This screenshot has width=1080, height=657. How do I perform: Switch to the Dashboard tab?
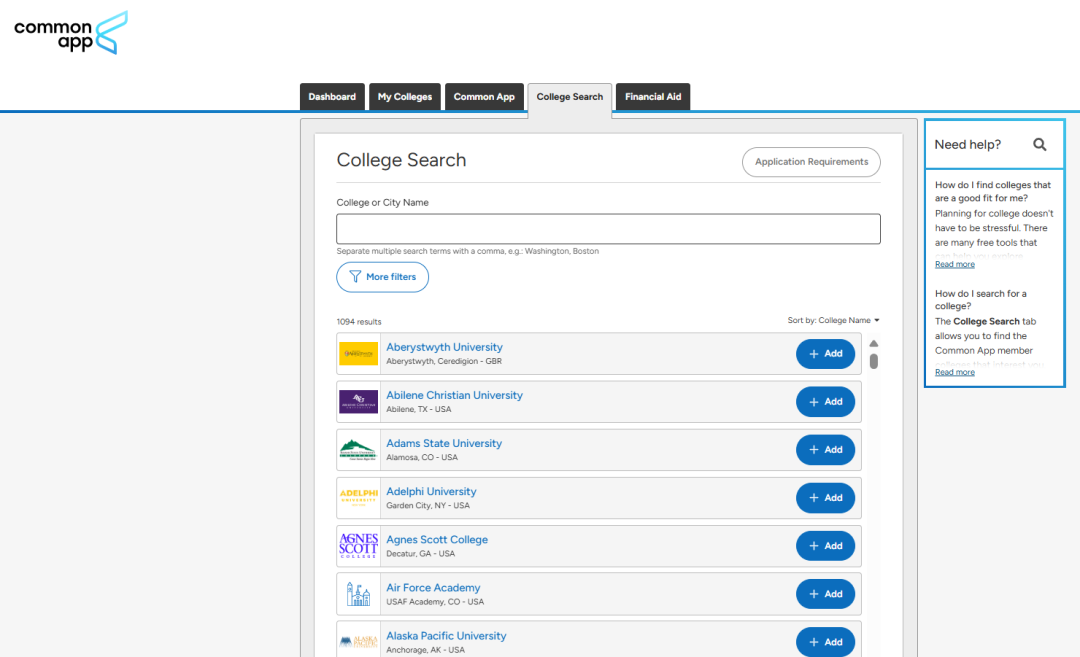pyautogui.click(x=332, y=97)
